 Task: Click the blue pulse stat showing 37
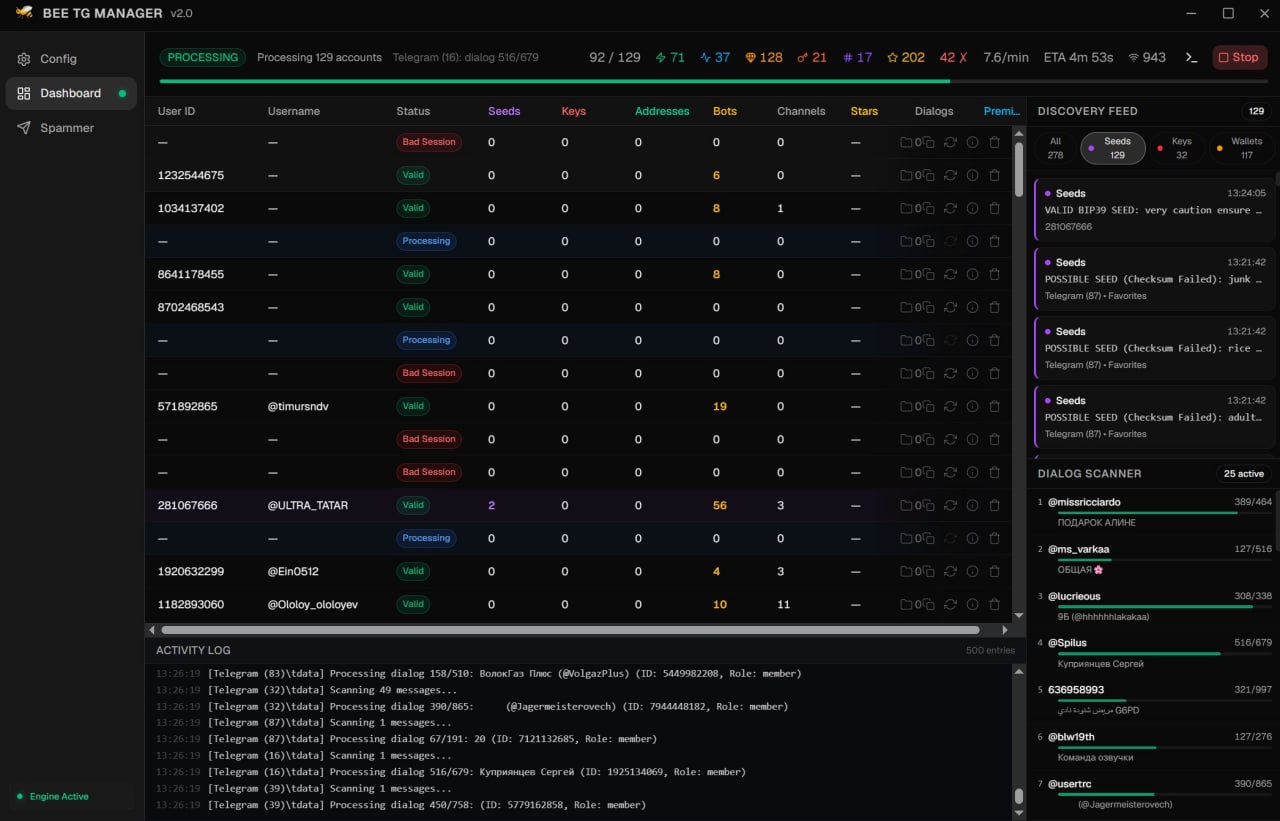[x=715, y=57]
